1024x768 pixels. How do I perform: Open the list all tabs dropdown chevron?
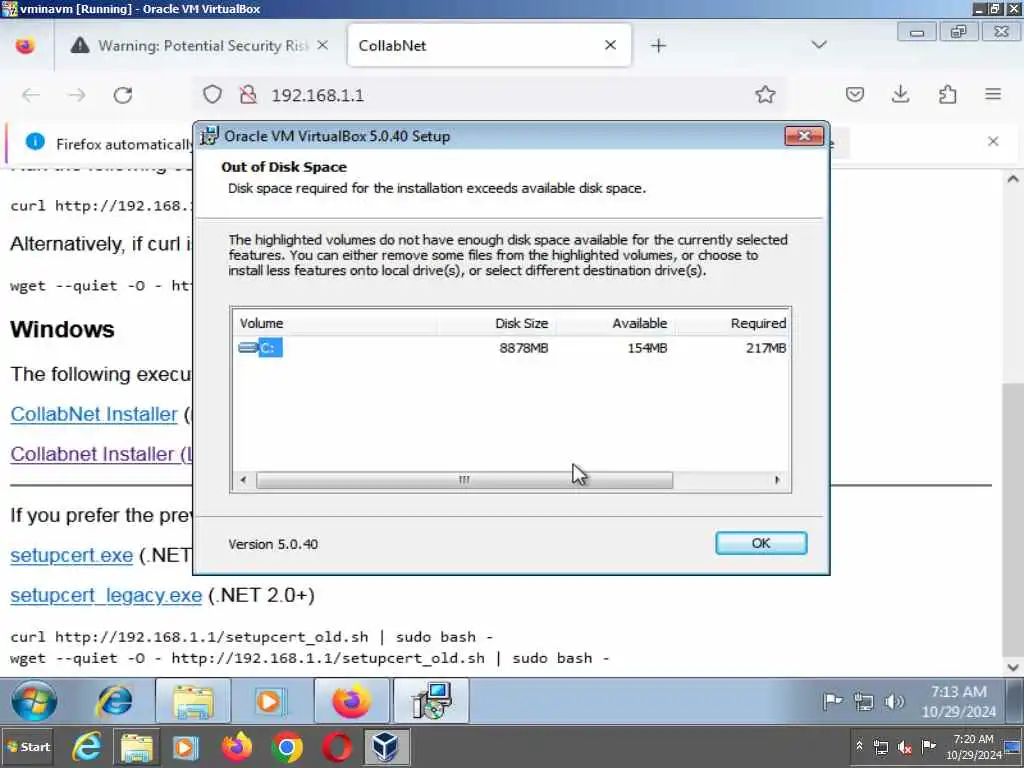[x=819, y=45]
